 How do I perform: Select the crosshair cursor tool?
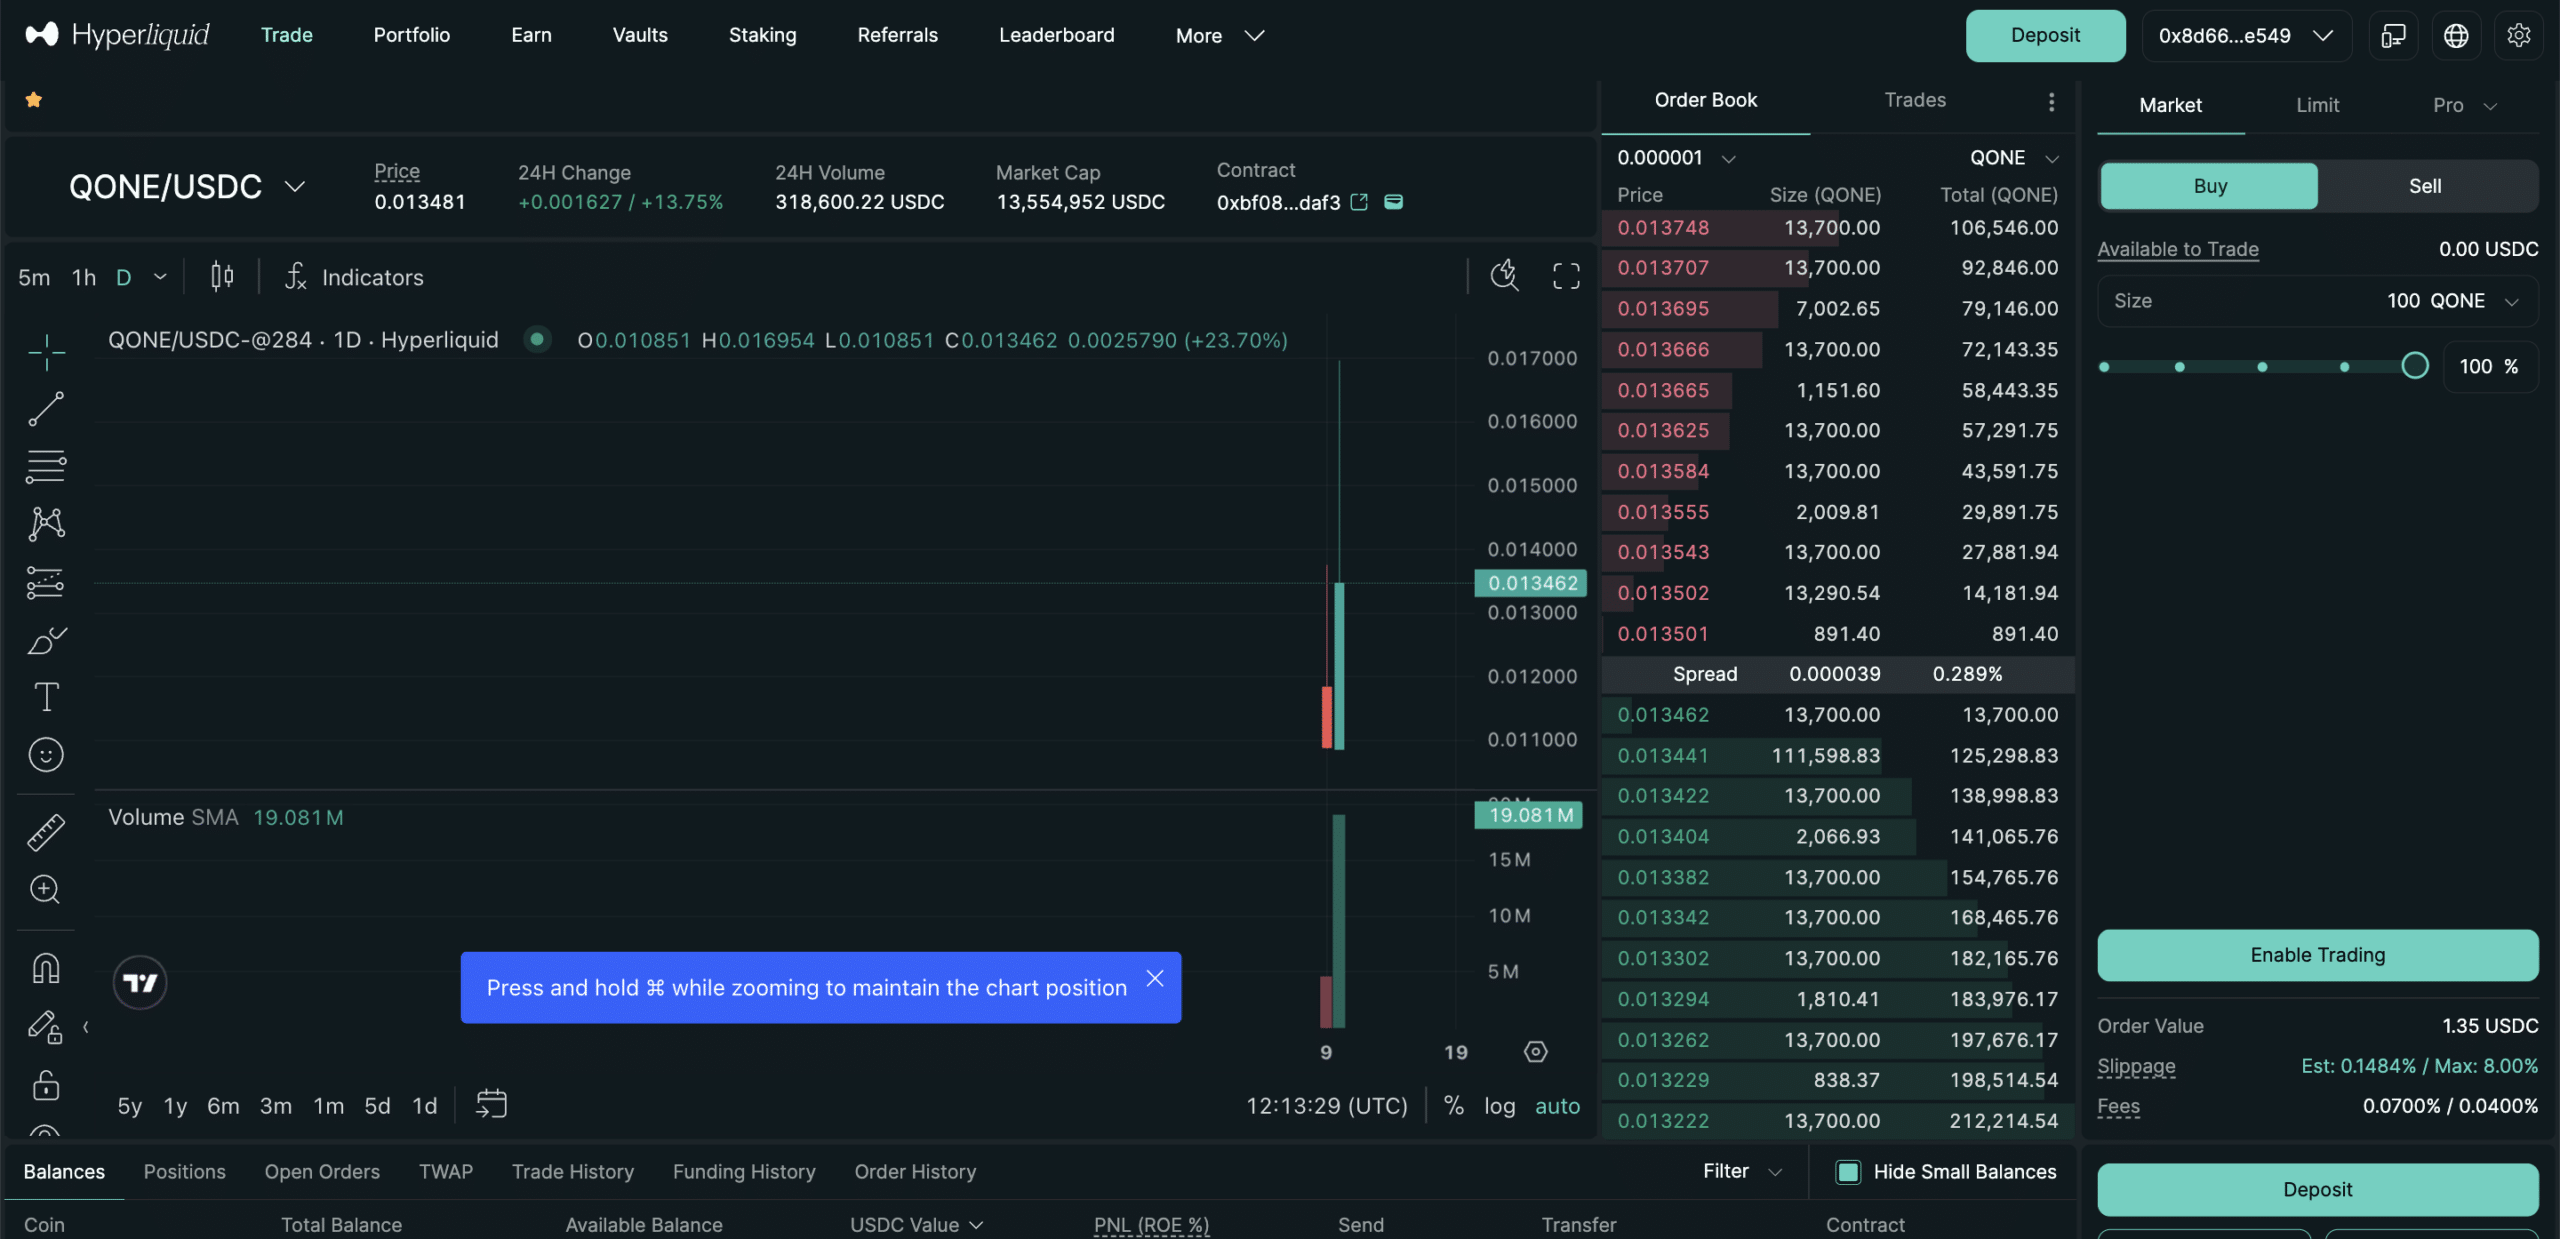(46, 352)
